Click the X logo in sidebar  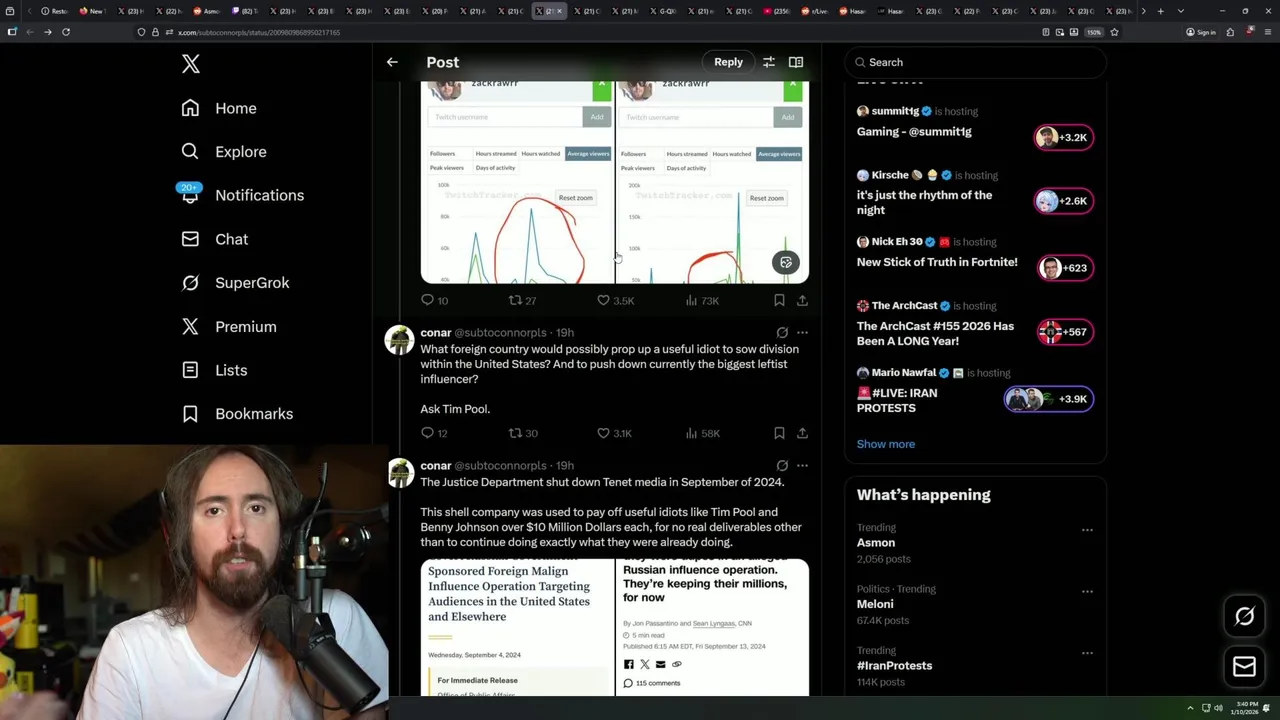191,65
